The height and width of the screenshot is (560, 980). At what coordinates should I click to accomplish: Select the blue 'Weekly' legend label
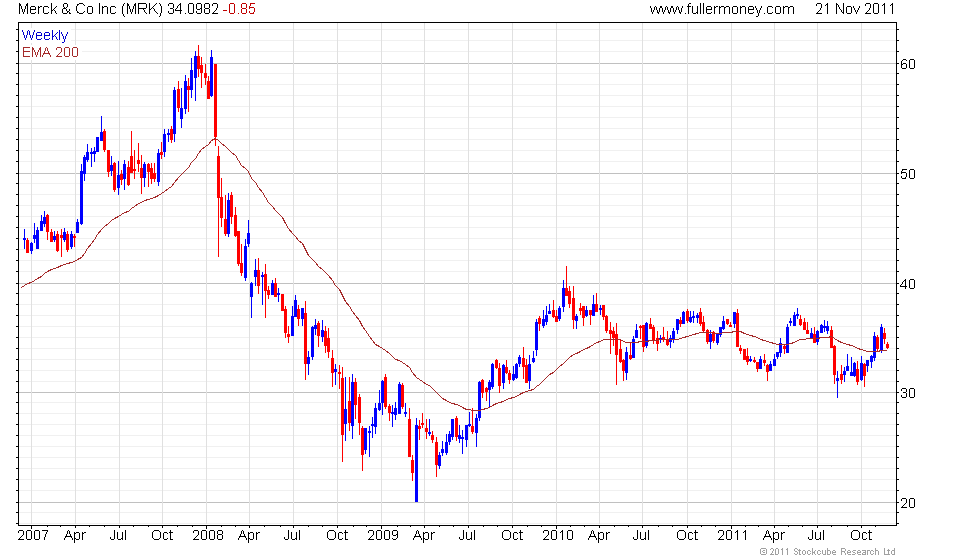tap(44, 36)
